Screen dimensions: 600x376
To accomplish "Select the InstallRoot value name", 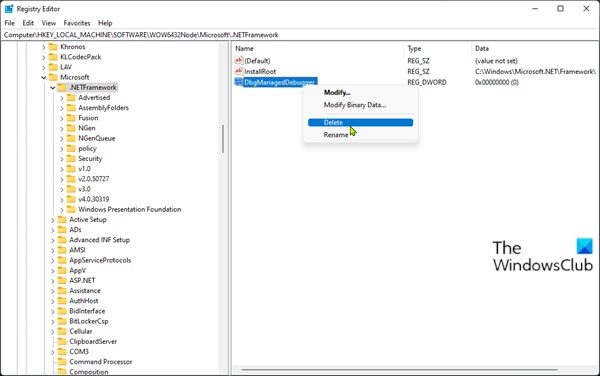I will click(x=260, y=72).
